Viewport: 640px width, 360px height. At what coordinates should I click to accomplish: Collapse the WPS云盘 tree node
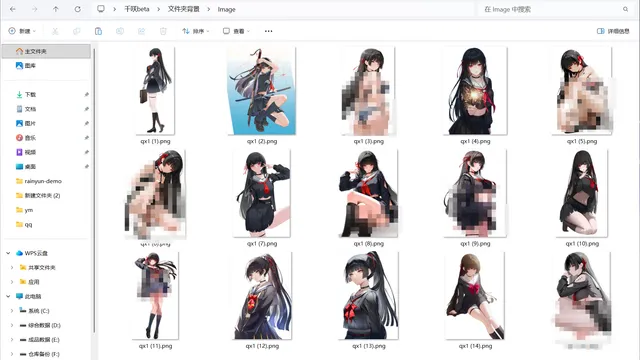click(8, 253)
